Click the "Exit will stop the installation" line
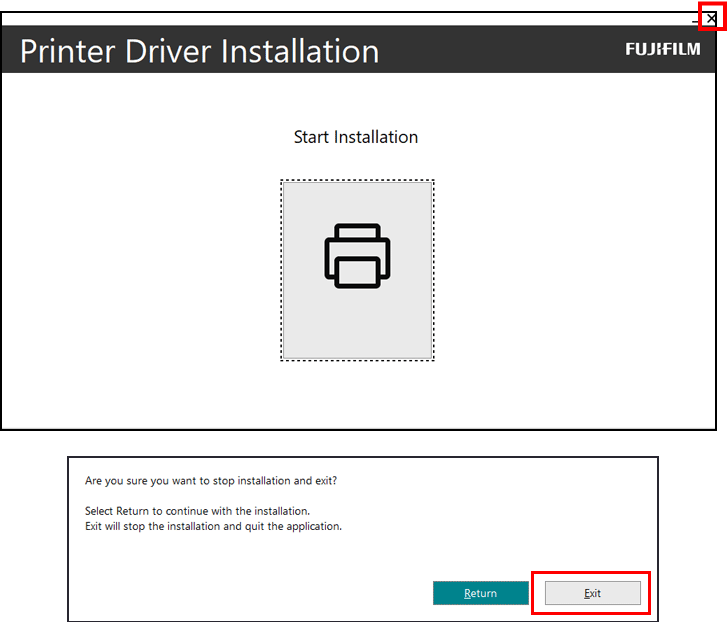The image size is (727, 622). tap(213, 526)
